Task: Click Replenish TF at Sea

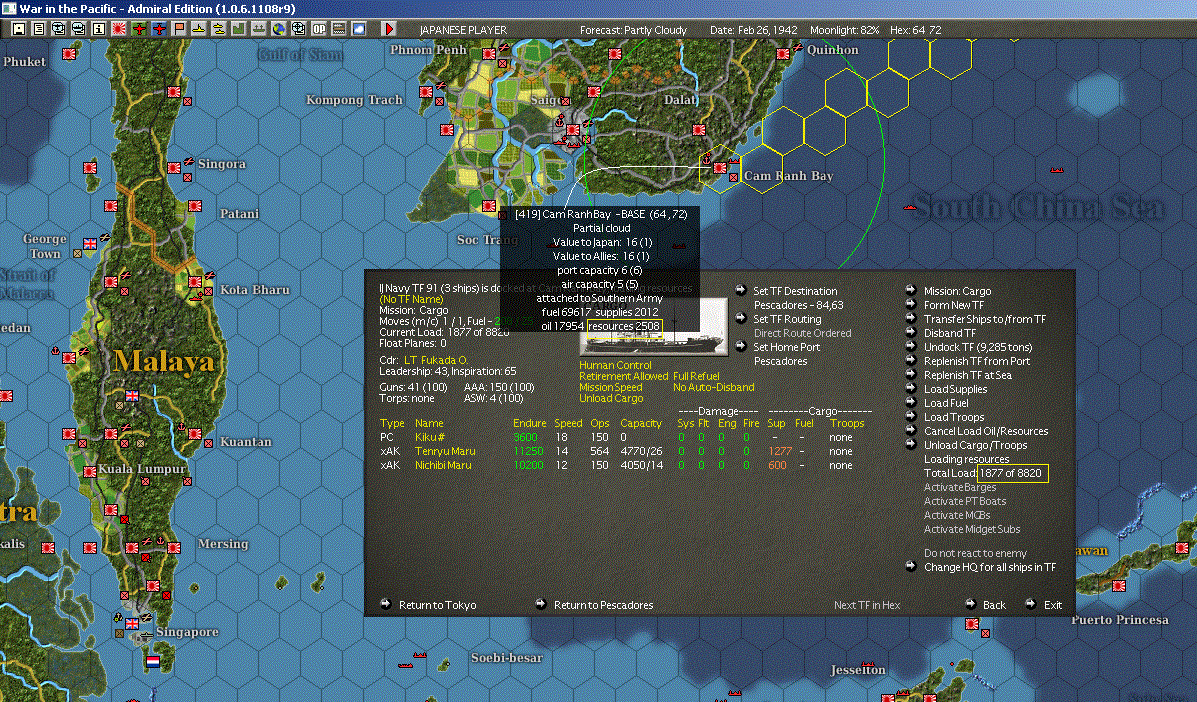Action: click(968, 375)
